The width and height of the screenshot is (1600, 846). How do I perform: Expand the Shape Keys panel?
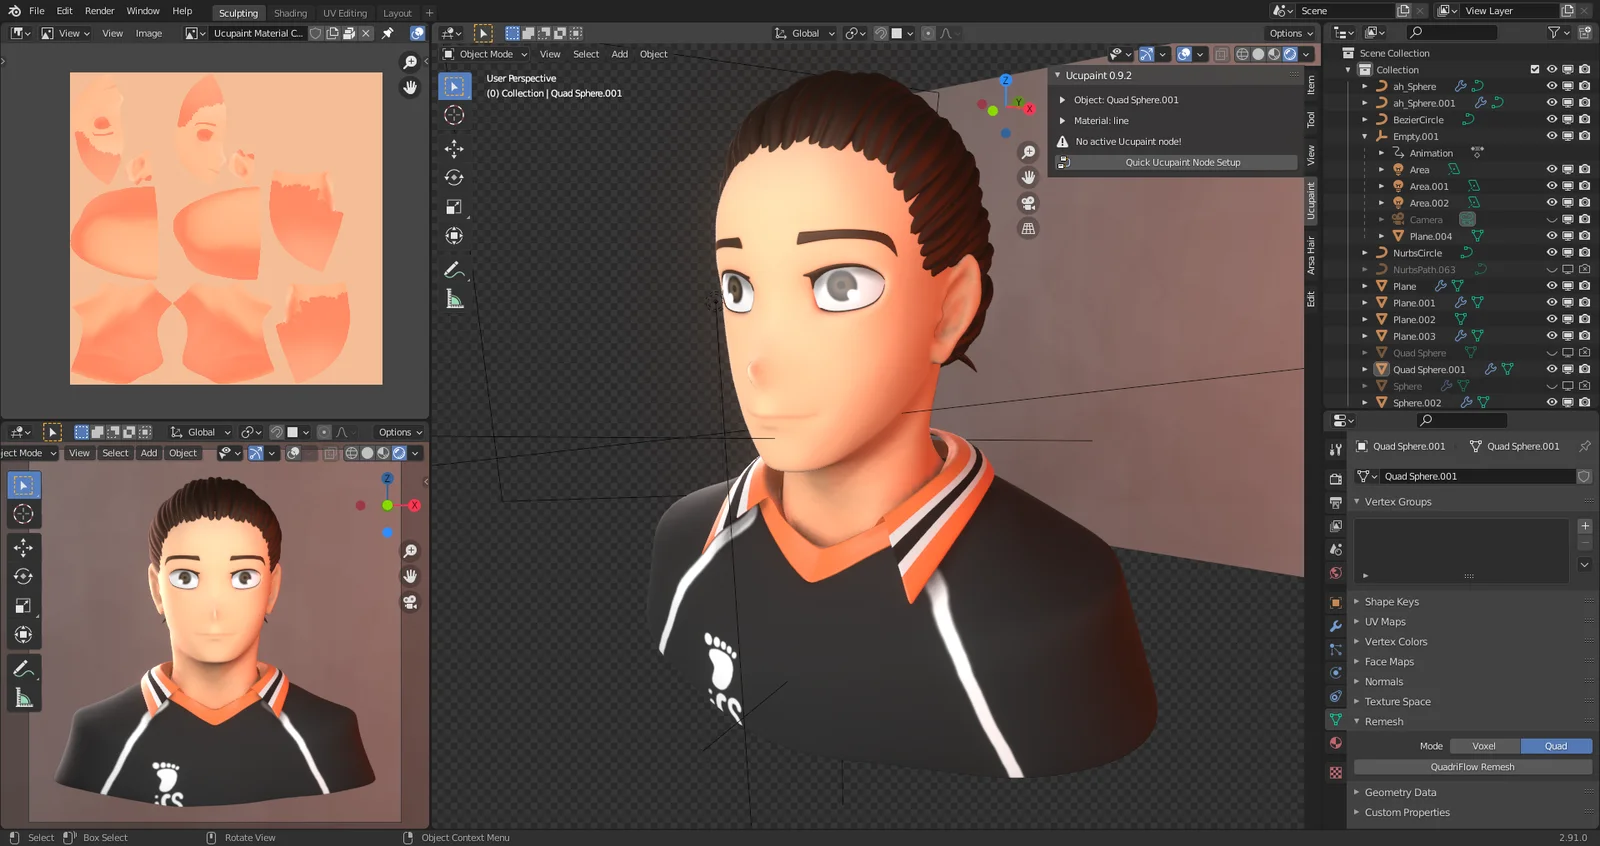pyautogui.click(x=1391, y=602)
